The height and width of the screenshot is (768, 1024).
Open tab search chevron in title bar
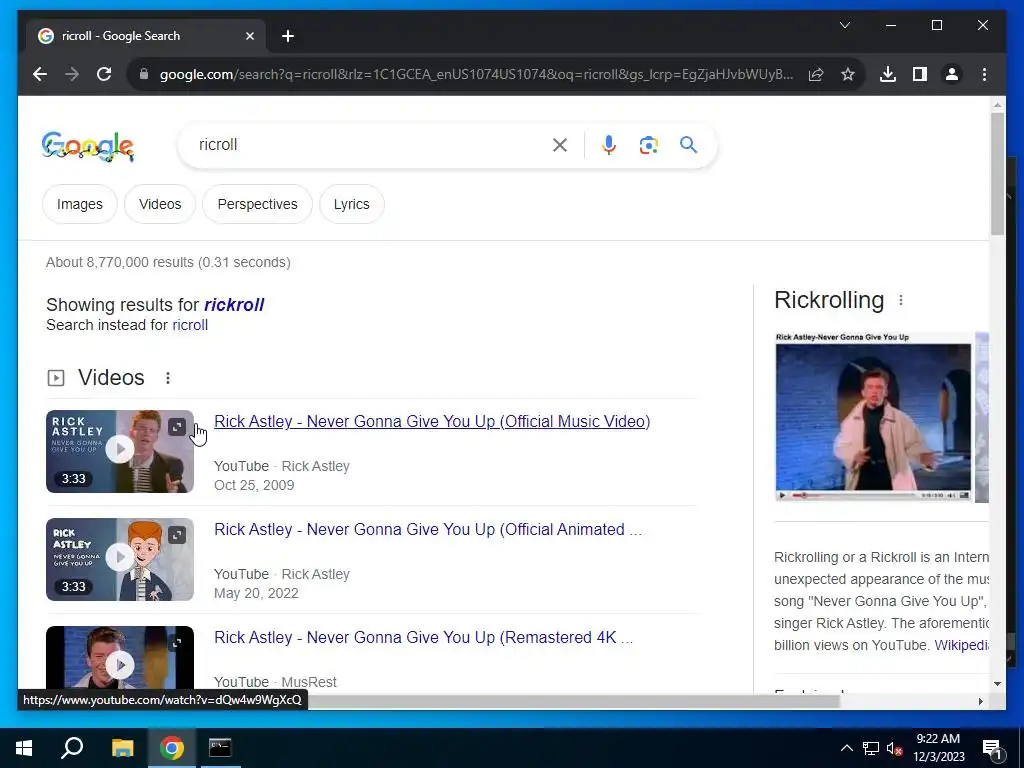[844, 25]
